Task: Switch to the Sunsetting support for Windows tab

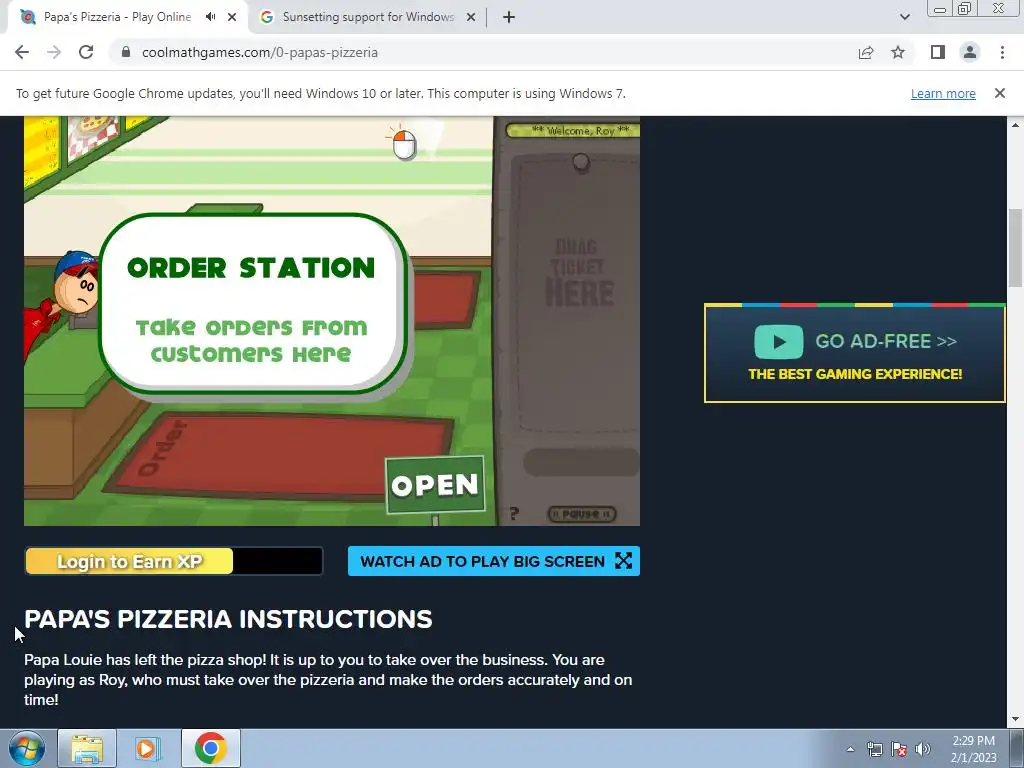Action: pyautogui.click(x=368, y=17)
